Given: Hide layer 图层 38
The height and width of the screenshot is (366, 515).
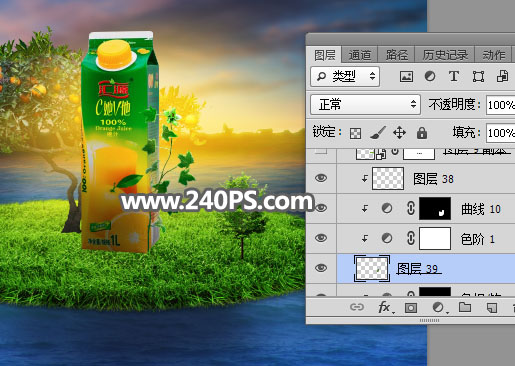Looking at the screenshot, I should [x=321, y=178].
